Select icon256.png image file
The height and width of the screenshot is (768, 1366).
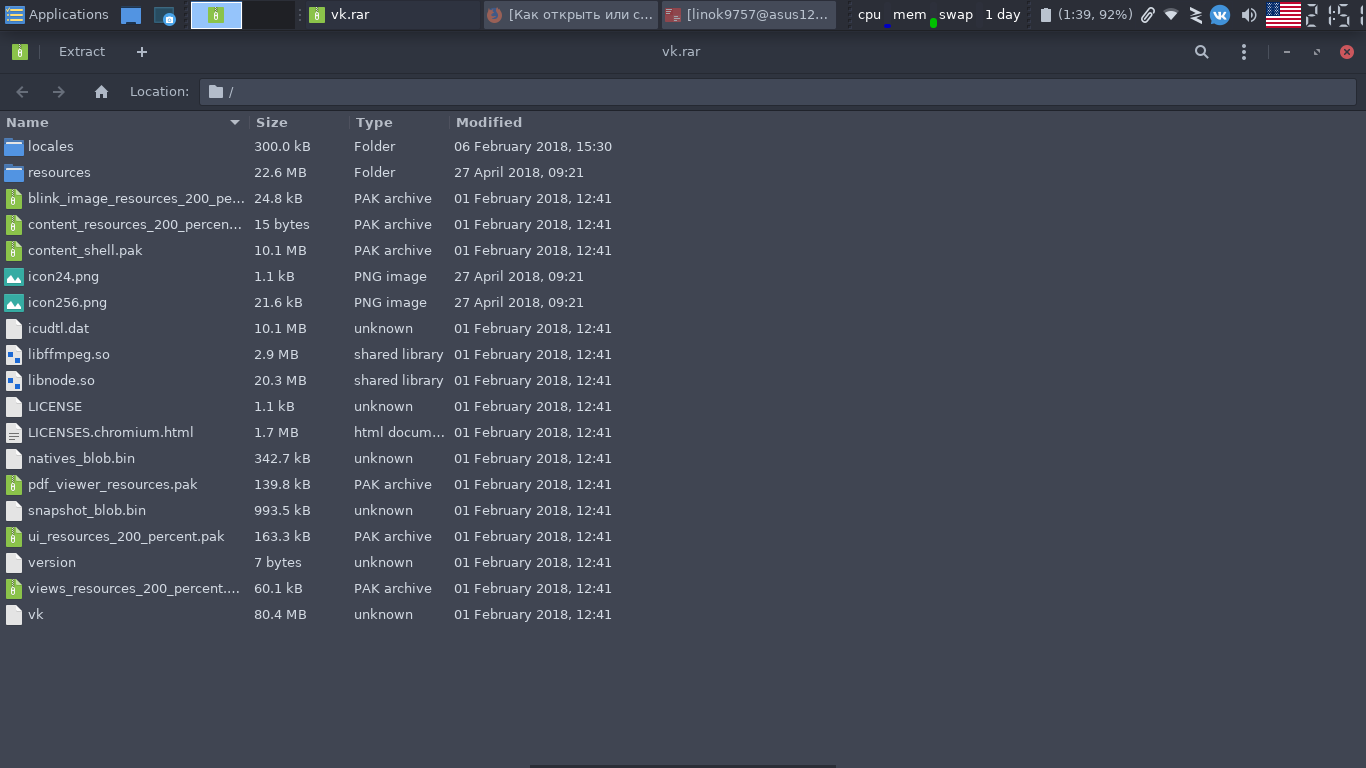(x=67, y=303)
